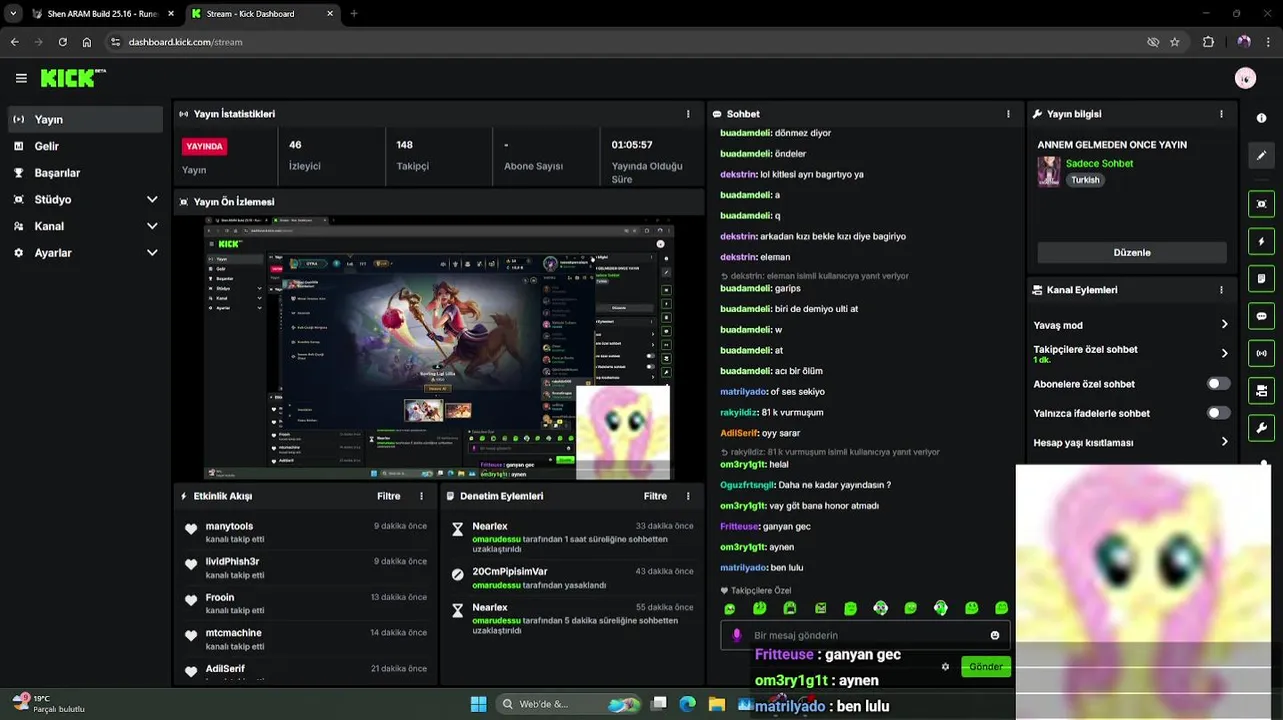Click the Turkish language tag
The width and height of the screenshot is (1283, 720).
coord(1085,180)
